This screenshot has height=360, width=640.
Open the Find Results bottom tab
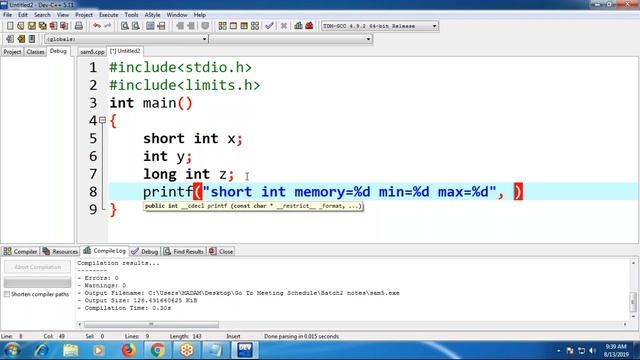[x=184, y=251]
